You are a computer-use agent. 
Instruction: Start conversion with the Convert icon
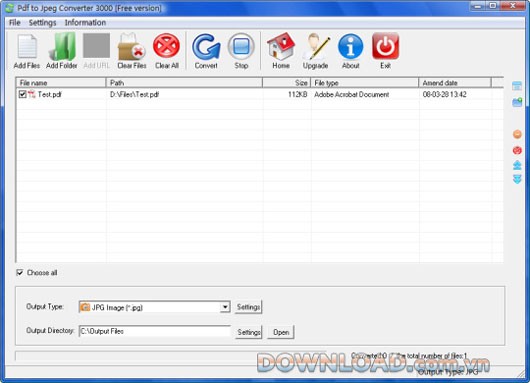206,46
